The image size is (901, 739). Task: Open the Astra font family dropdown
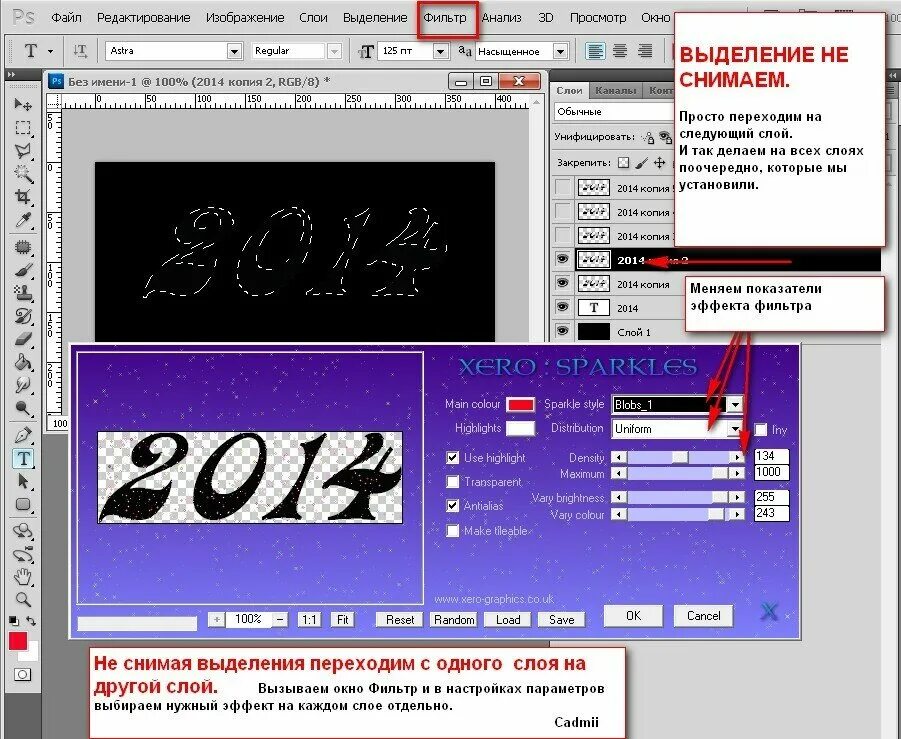tap(234, 51)
